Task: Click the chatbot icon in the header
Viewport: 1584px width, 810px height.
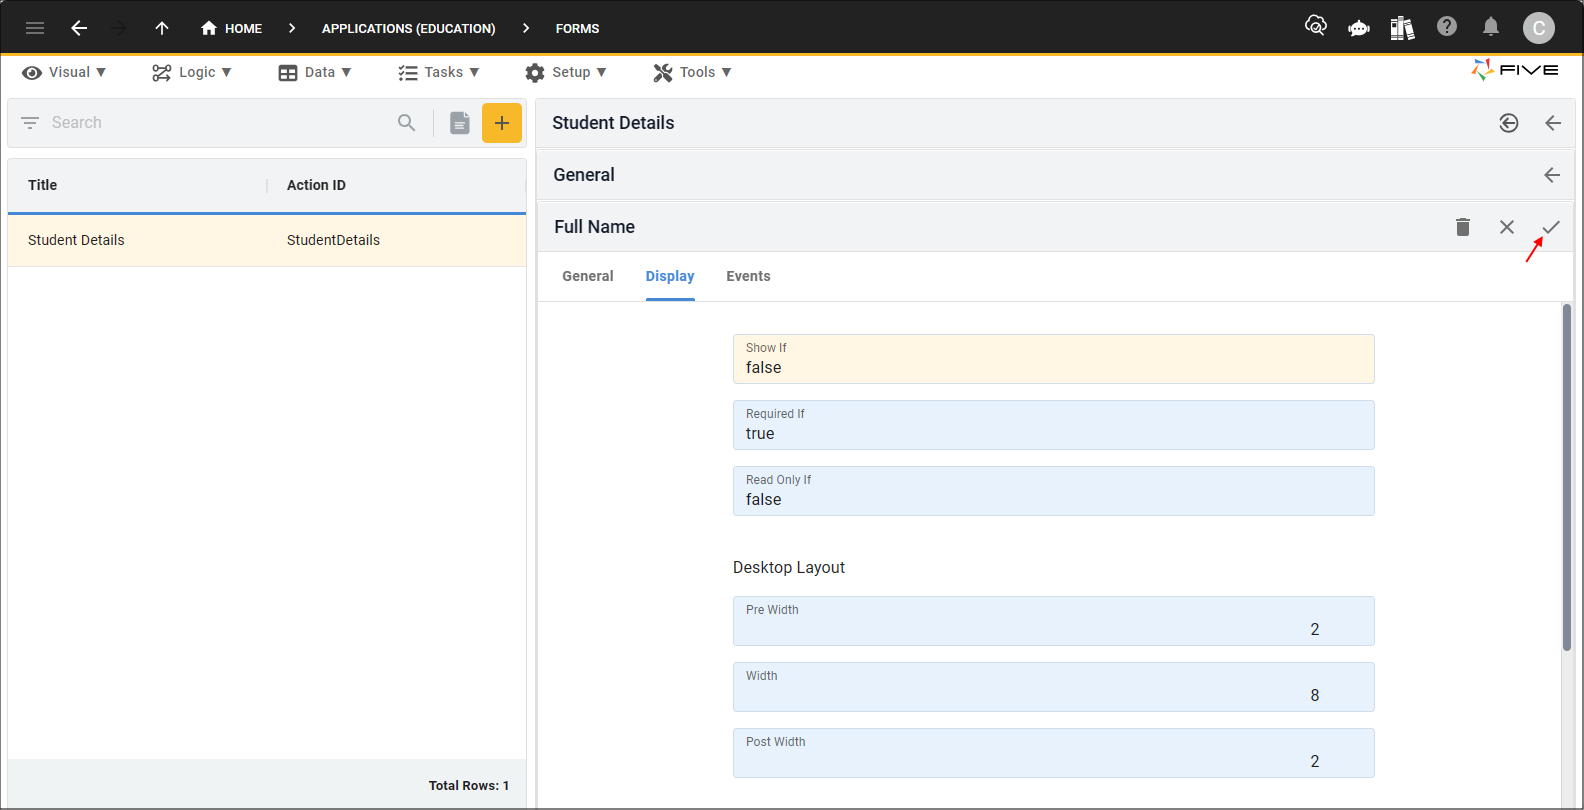Action: tap(1359, 28)
